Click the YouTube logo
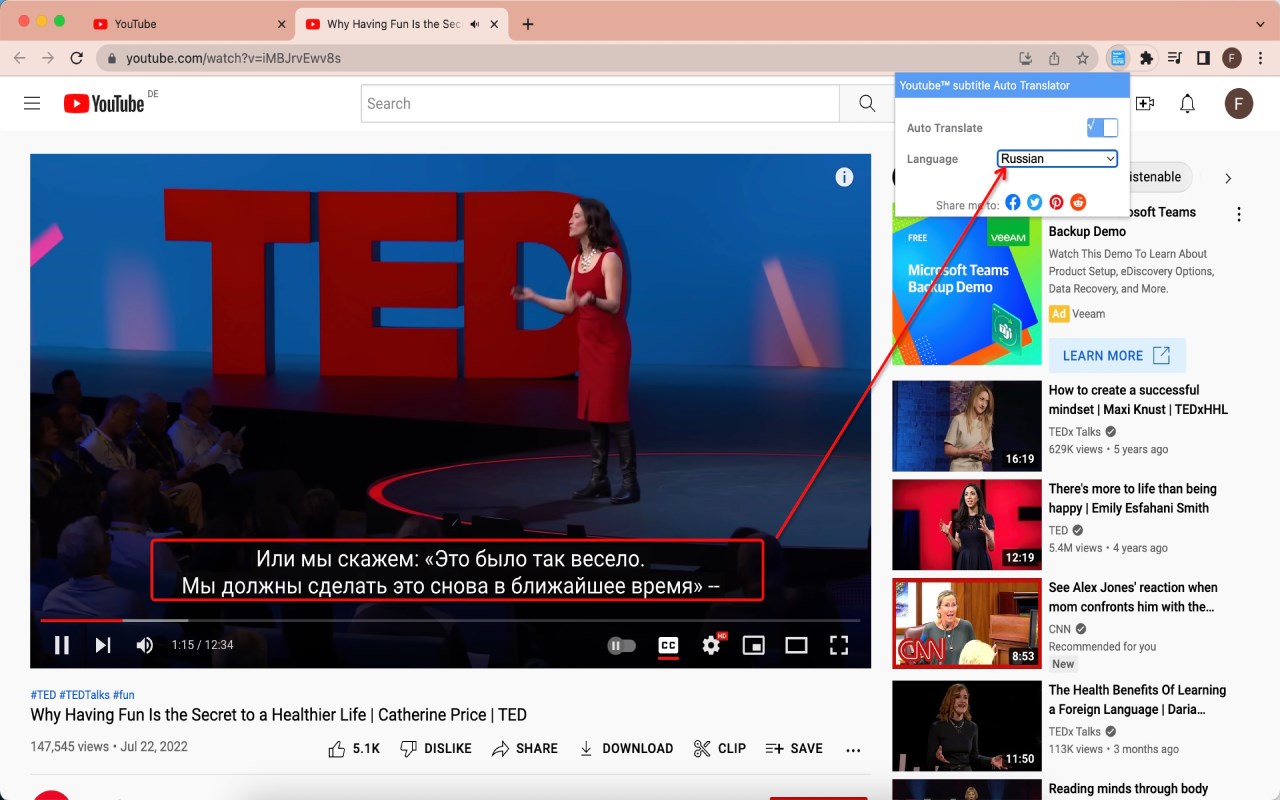This screenshot has width=1280, height=800. pos(104,103)
